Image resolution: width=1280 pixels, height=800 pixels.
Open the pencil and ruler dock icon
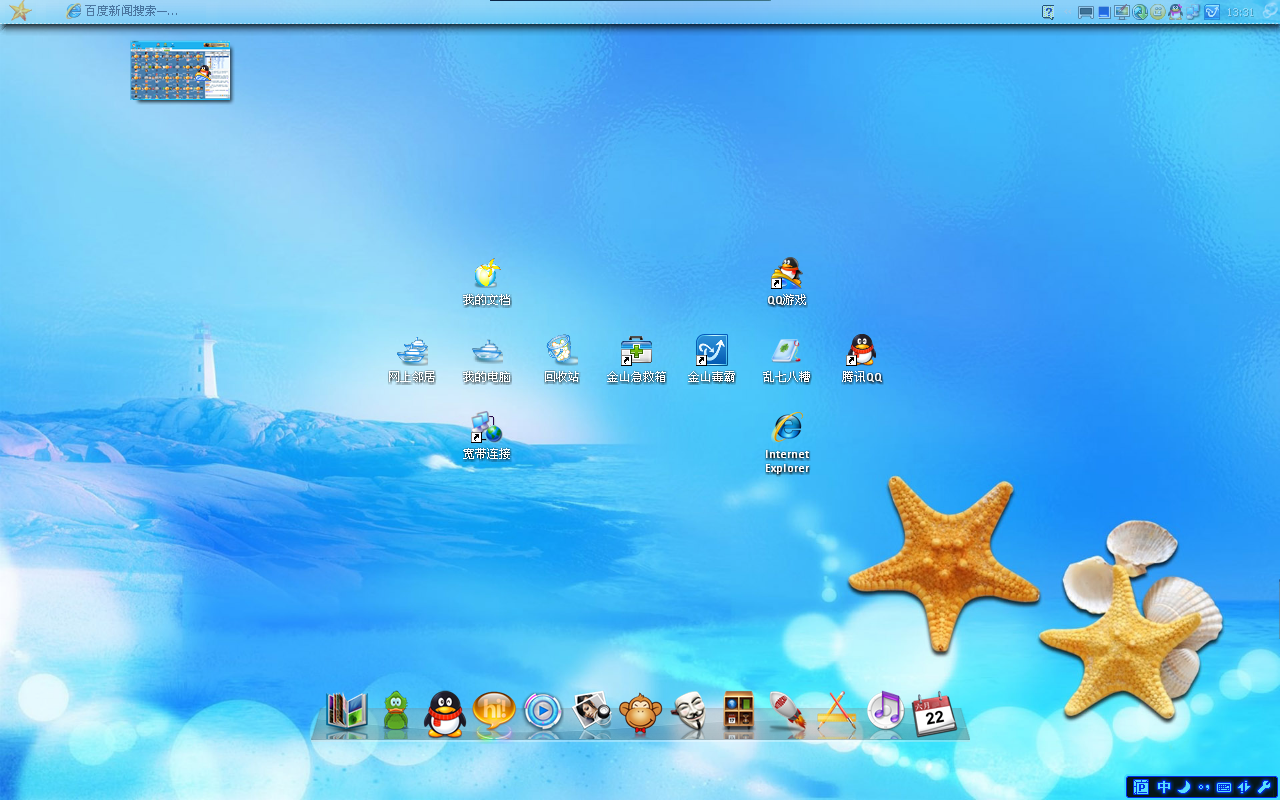click(836, 711)
